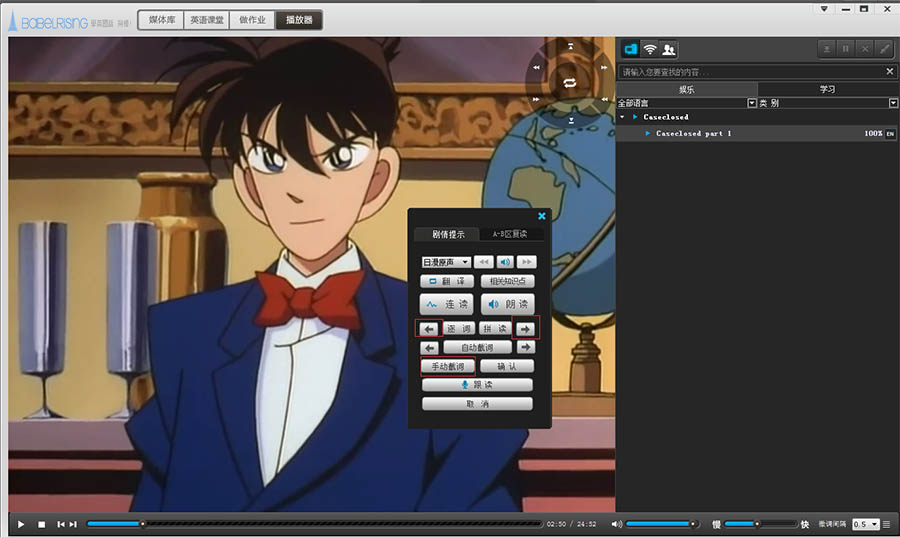This screenshot has height=537, width=900.
Task: Select Caseclosed part 1 entry
Action: 693,134
